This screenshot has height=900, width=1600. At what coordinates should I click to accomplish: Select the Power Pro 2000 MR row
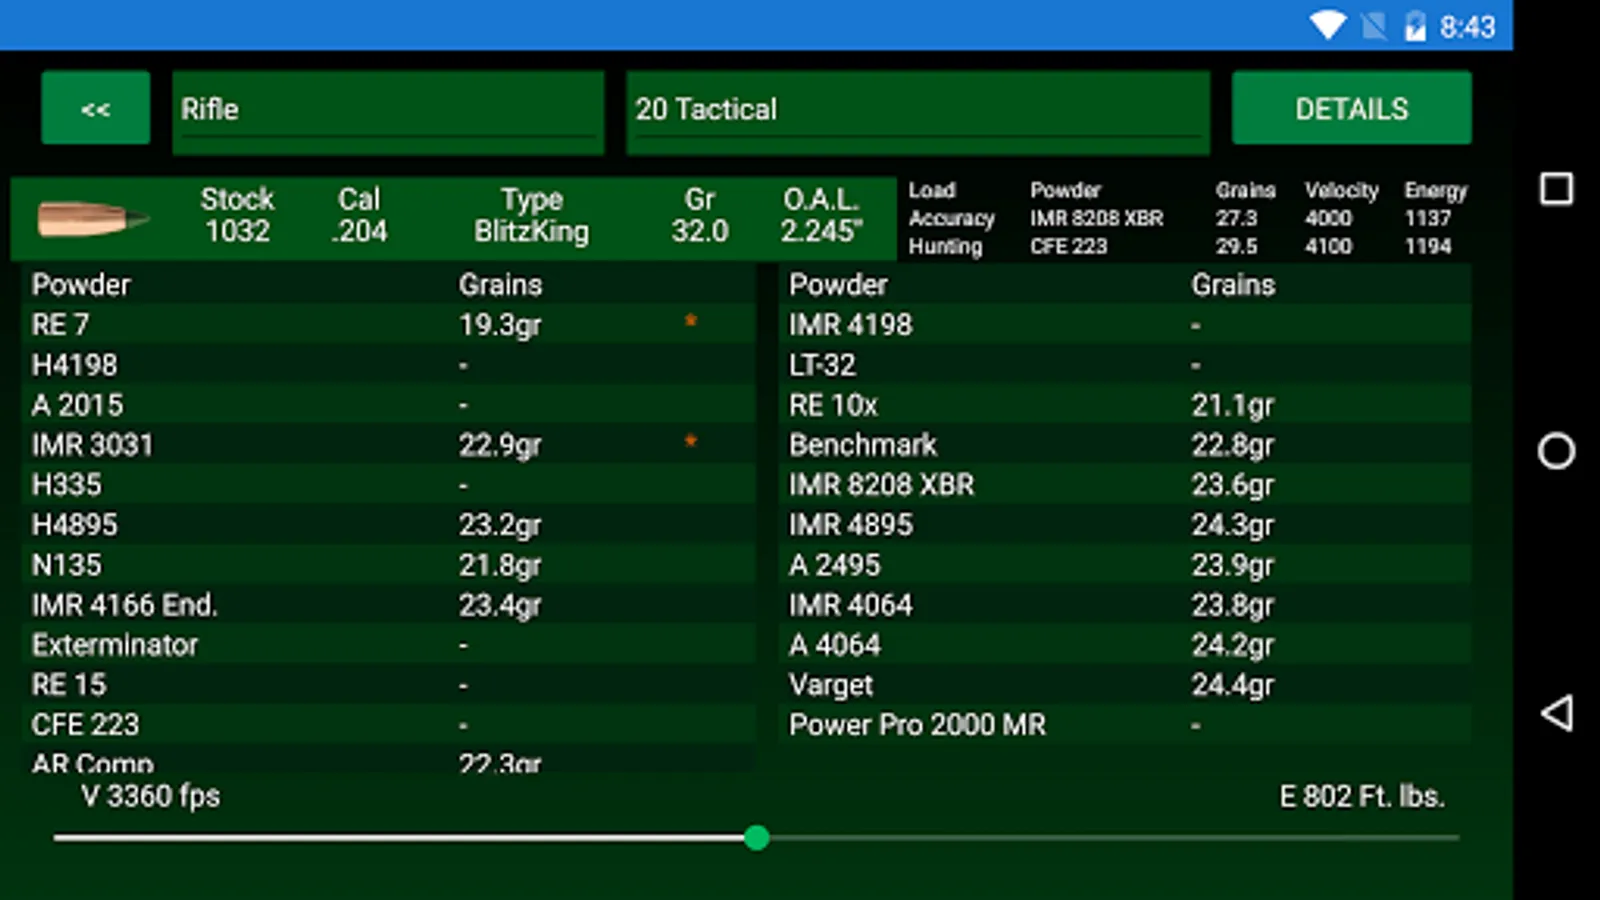point(1125,724)
